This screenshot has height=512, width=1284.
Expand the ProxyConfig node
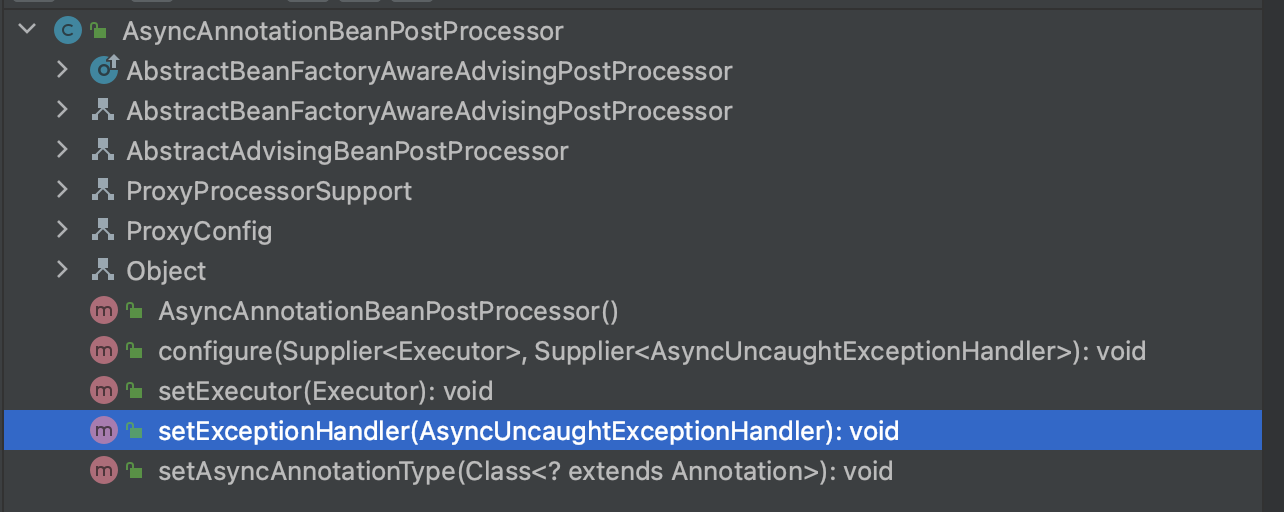point(62,230)
